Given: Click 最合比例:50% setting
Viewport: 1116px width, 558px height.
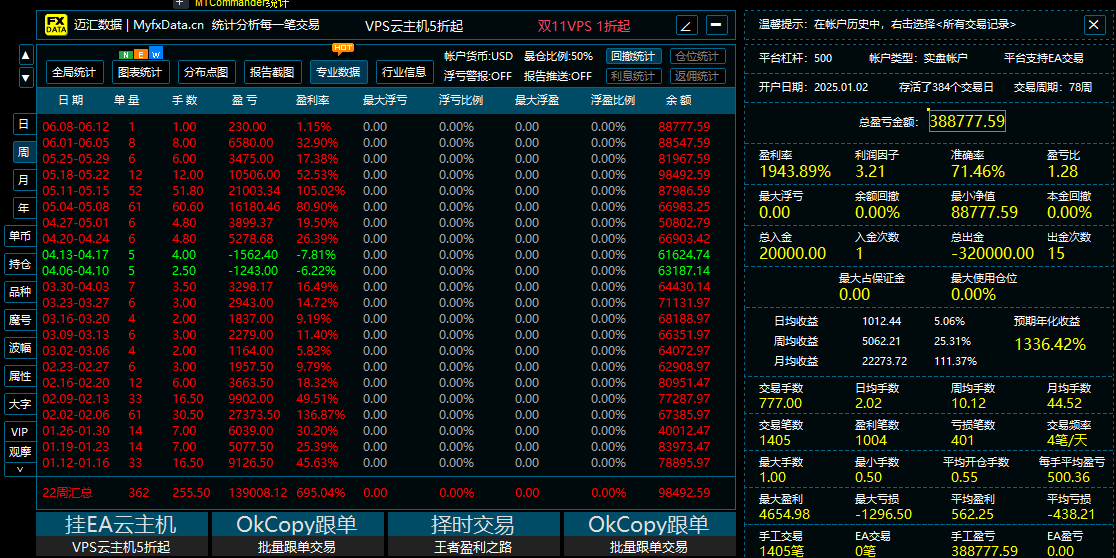Looking at the screenshot, I should [559, 56].
